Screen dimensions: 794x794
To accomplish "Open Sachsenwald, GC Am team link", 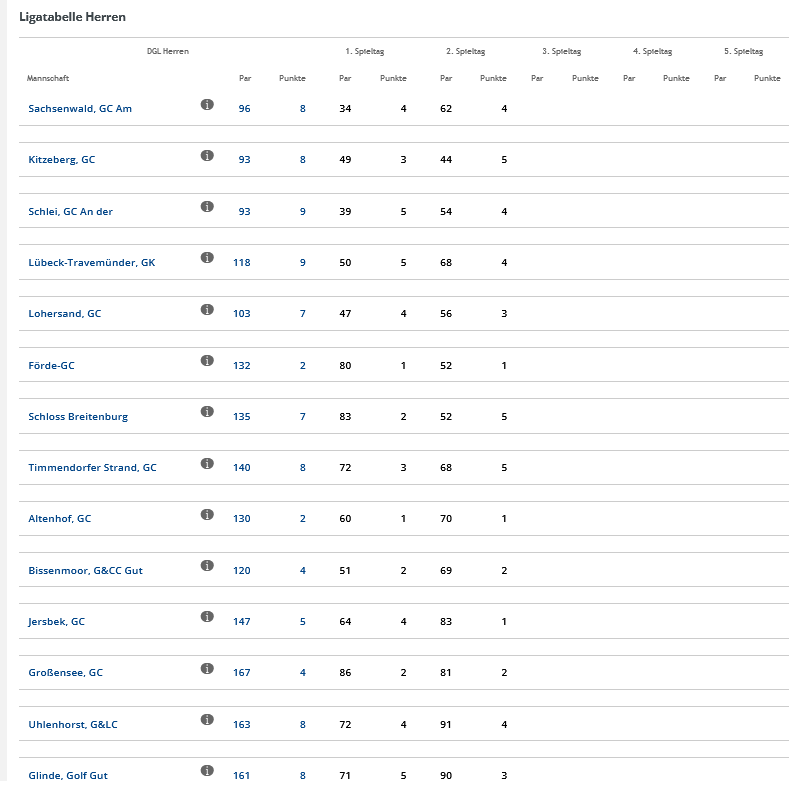I will click(x=80, y=108).
